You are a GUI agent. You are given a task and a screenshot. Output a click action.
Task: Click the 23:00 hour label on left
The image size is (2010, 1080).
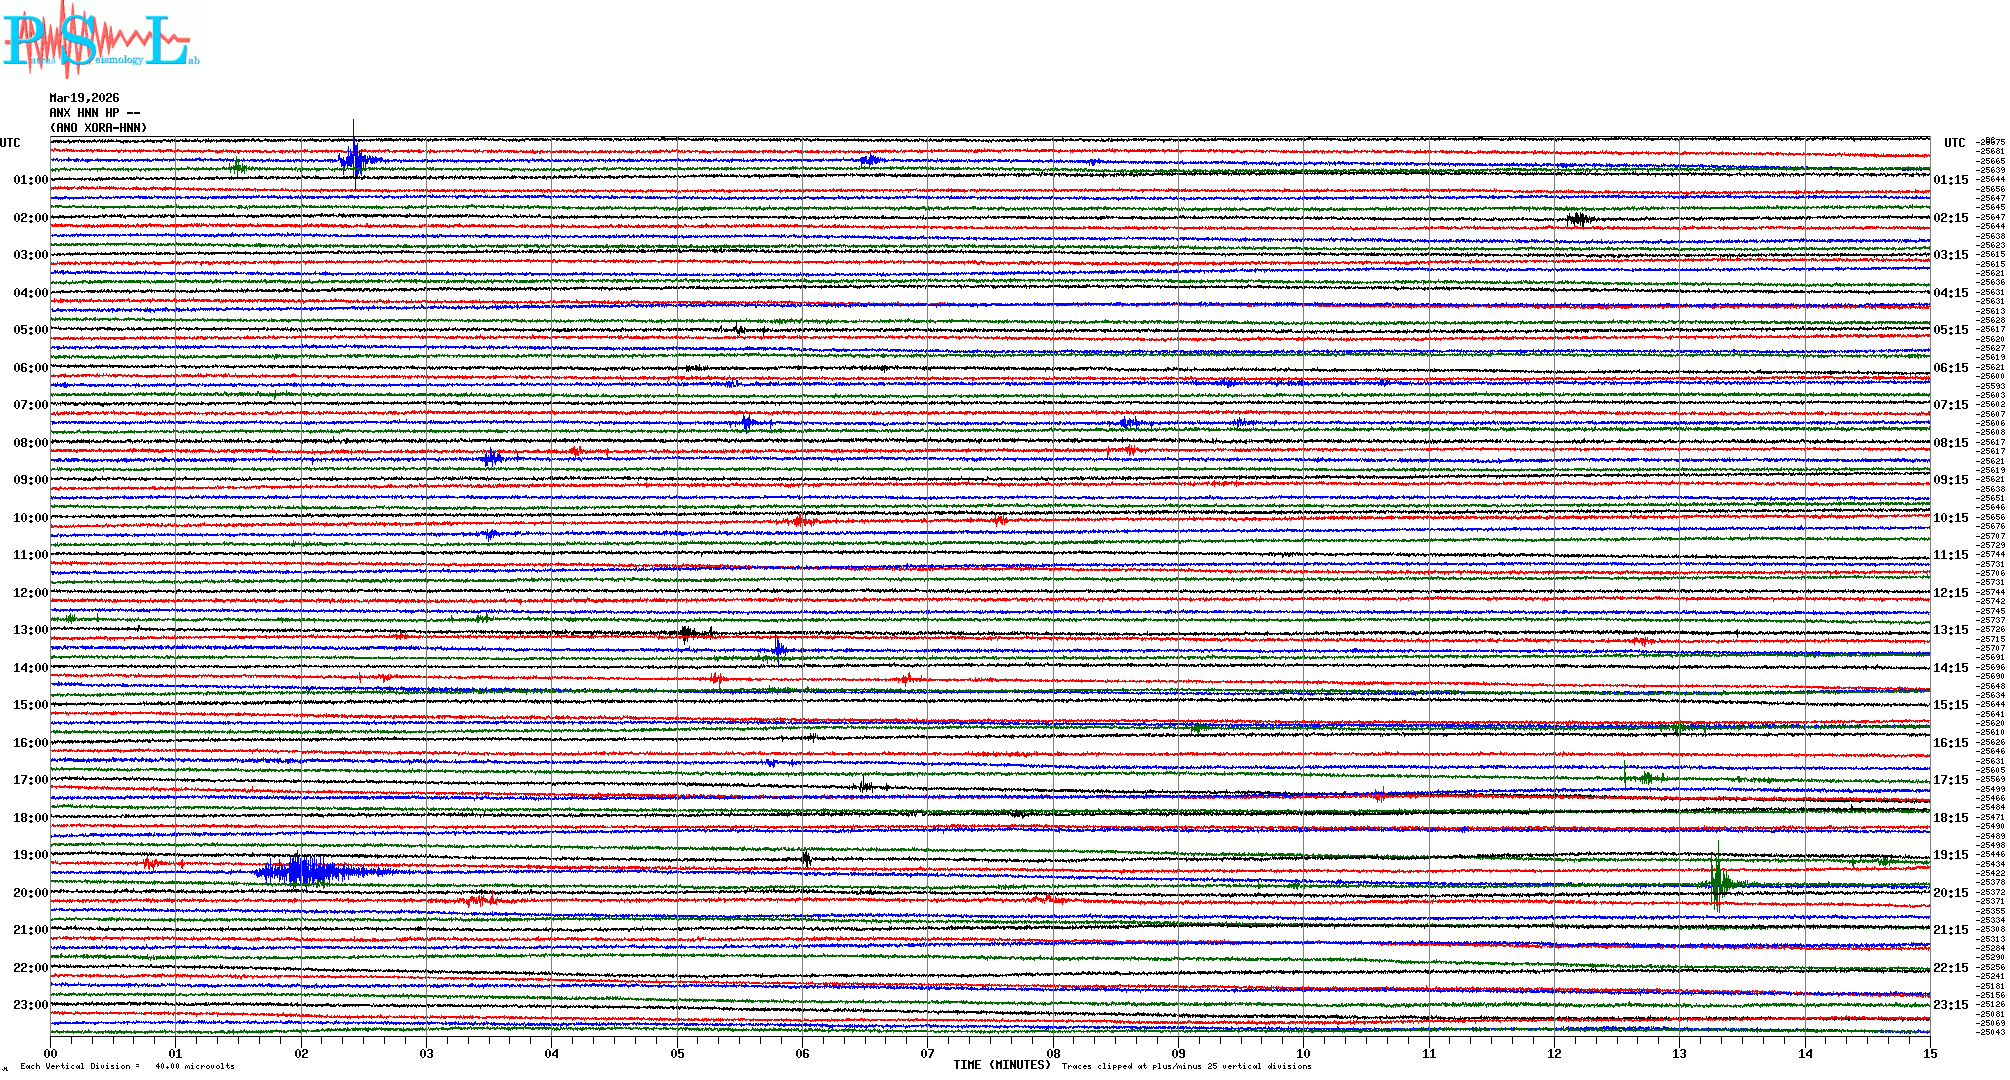pos(30,1005)
